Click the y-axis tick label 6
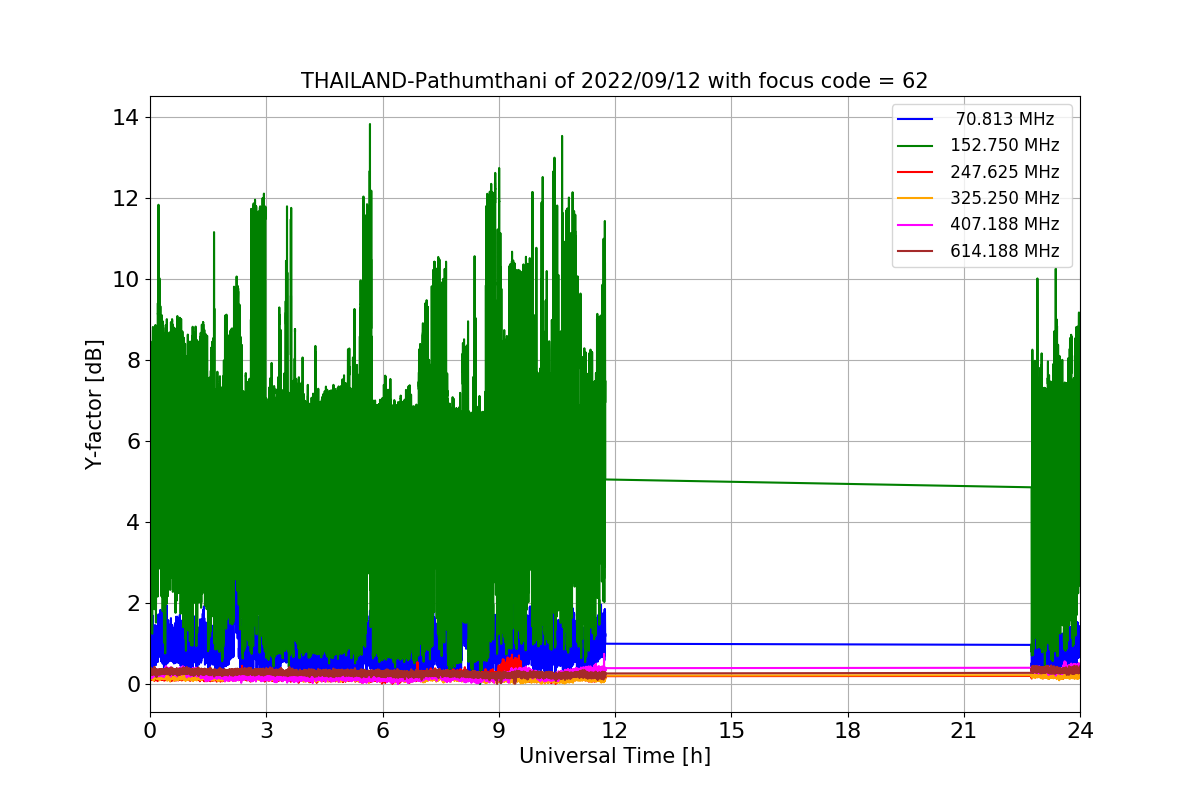The height and width of the screenshot is (800, 1200). [x=133, y=441]
